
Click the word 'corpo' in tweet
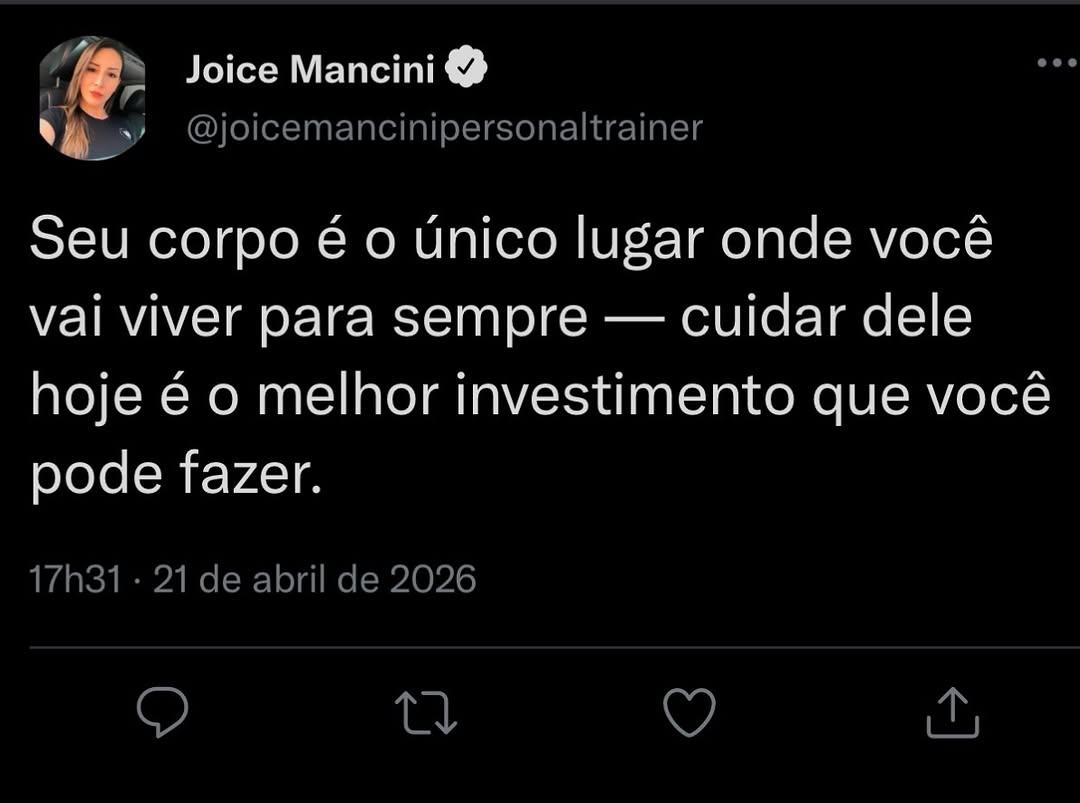click(x=223, y=241)
